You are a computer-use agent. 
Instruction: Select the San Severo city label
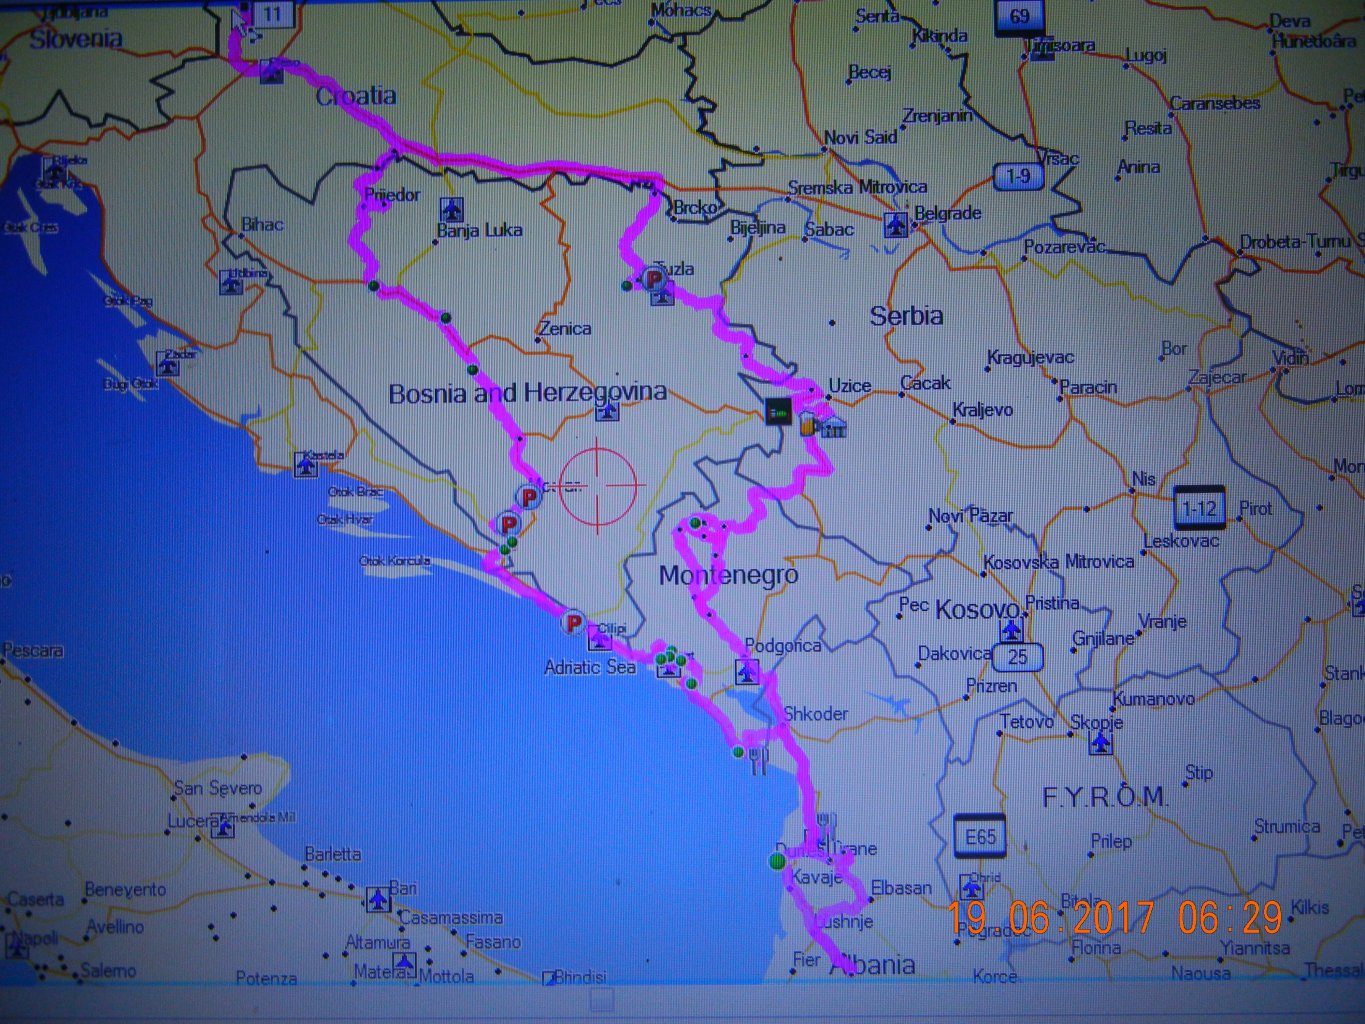click(x=218, y=788)
